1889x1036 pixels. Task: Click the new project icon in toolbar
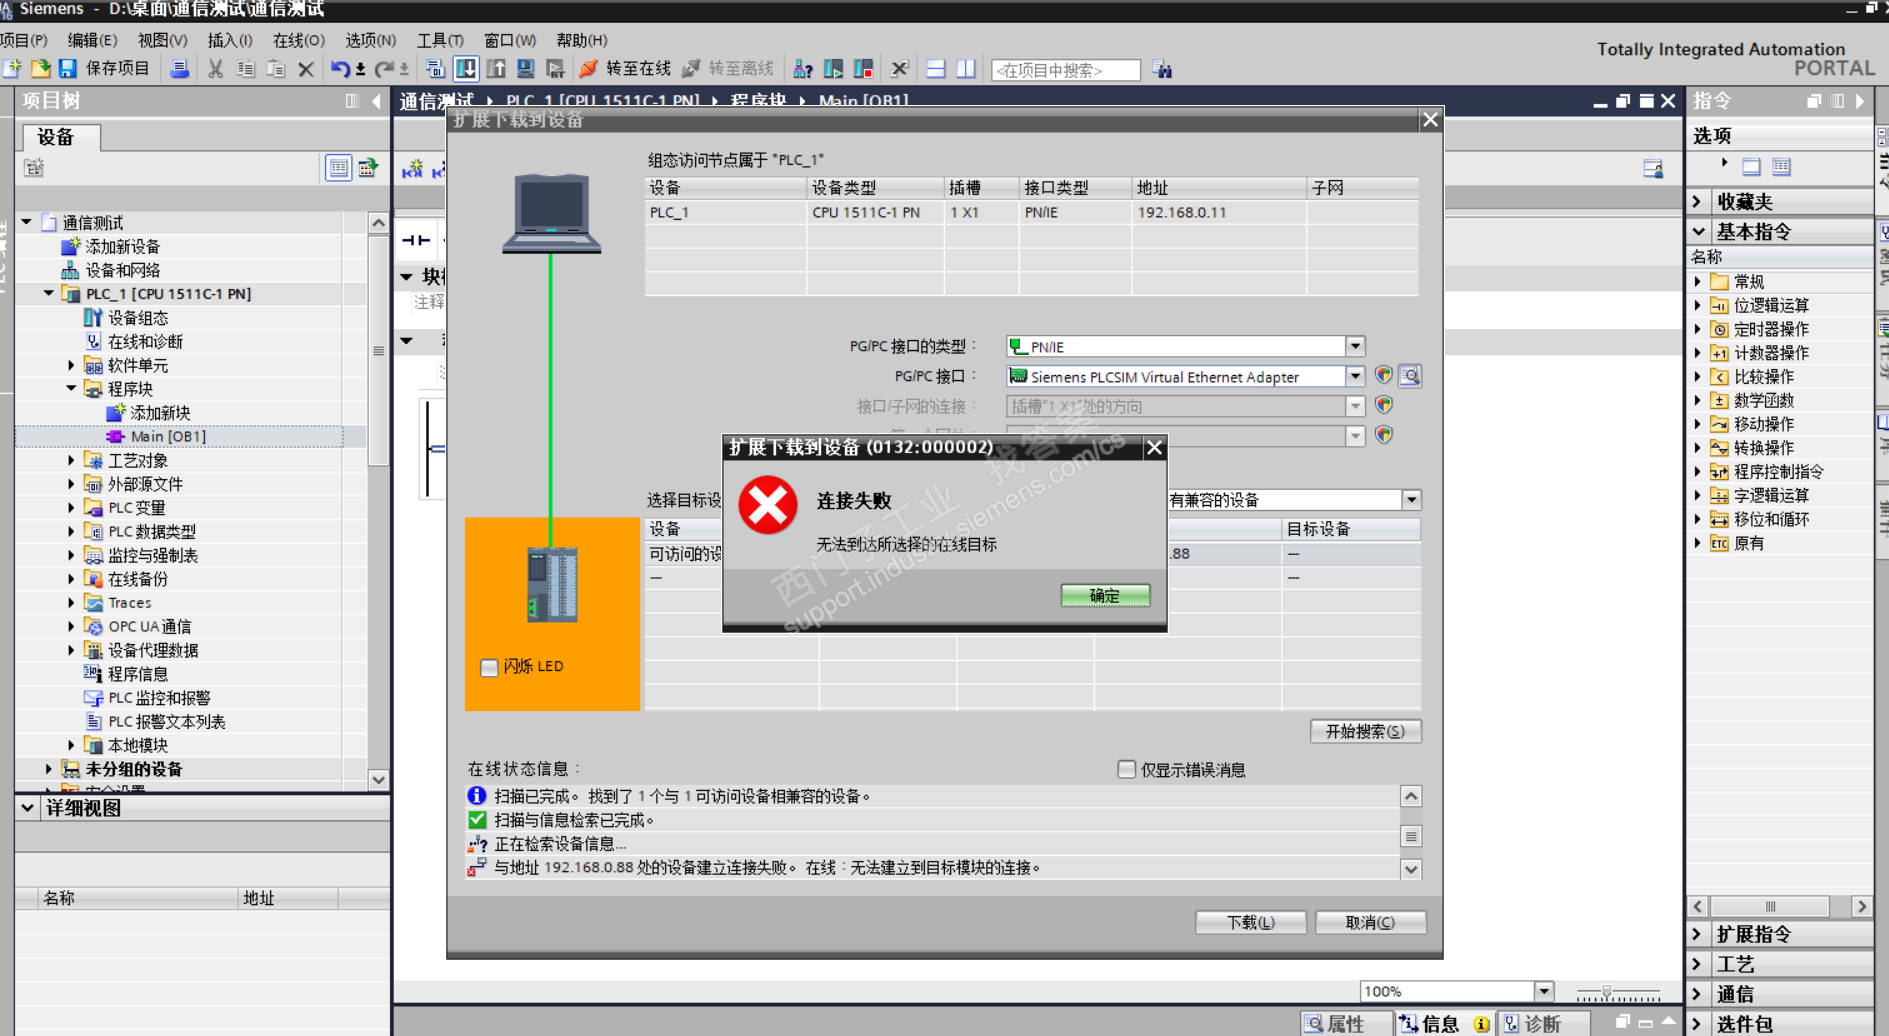click(13, 69)
